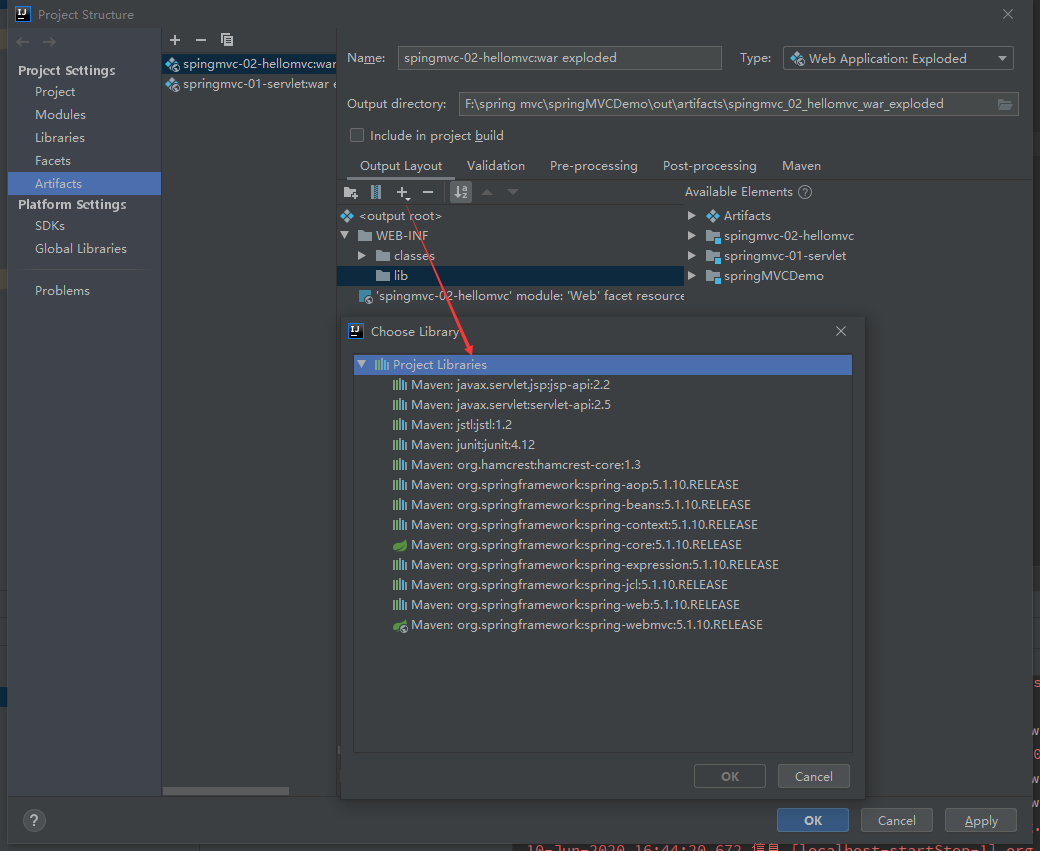The image size is (1040, 851).
Task: Go to Libraries settings
Action: coord(60,138)
